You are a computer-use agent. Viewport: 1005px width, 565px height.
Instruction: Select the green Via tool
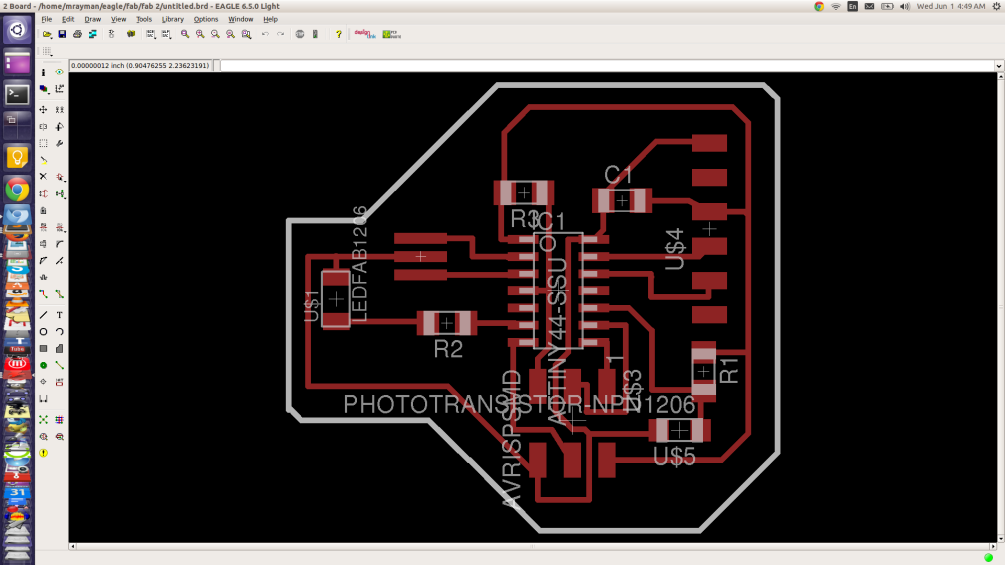44,365
